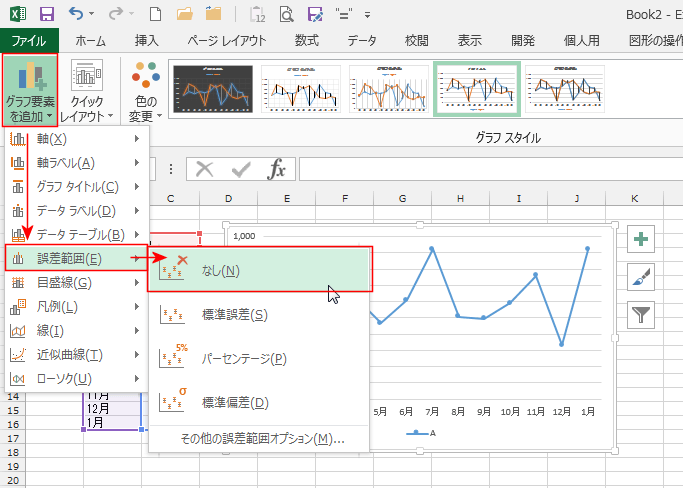Switch to the 挿入 ribbon tab
Screen dimensions: 683x488
tap(147, 41)
